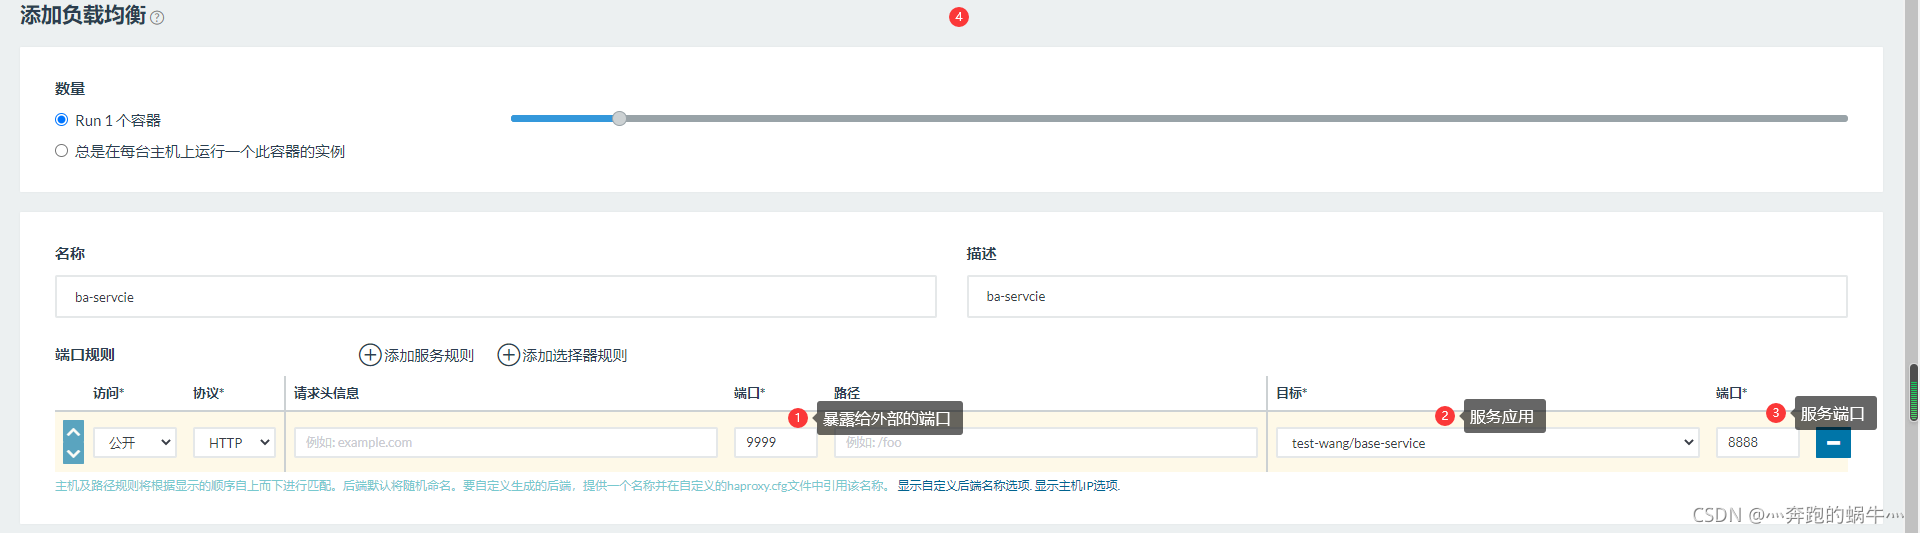The width and height of the screenshot is (1920, 533).
Task: Choose 总是在每台主机上运行一个此容器的实例 option
Action: [62, 151]
